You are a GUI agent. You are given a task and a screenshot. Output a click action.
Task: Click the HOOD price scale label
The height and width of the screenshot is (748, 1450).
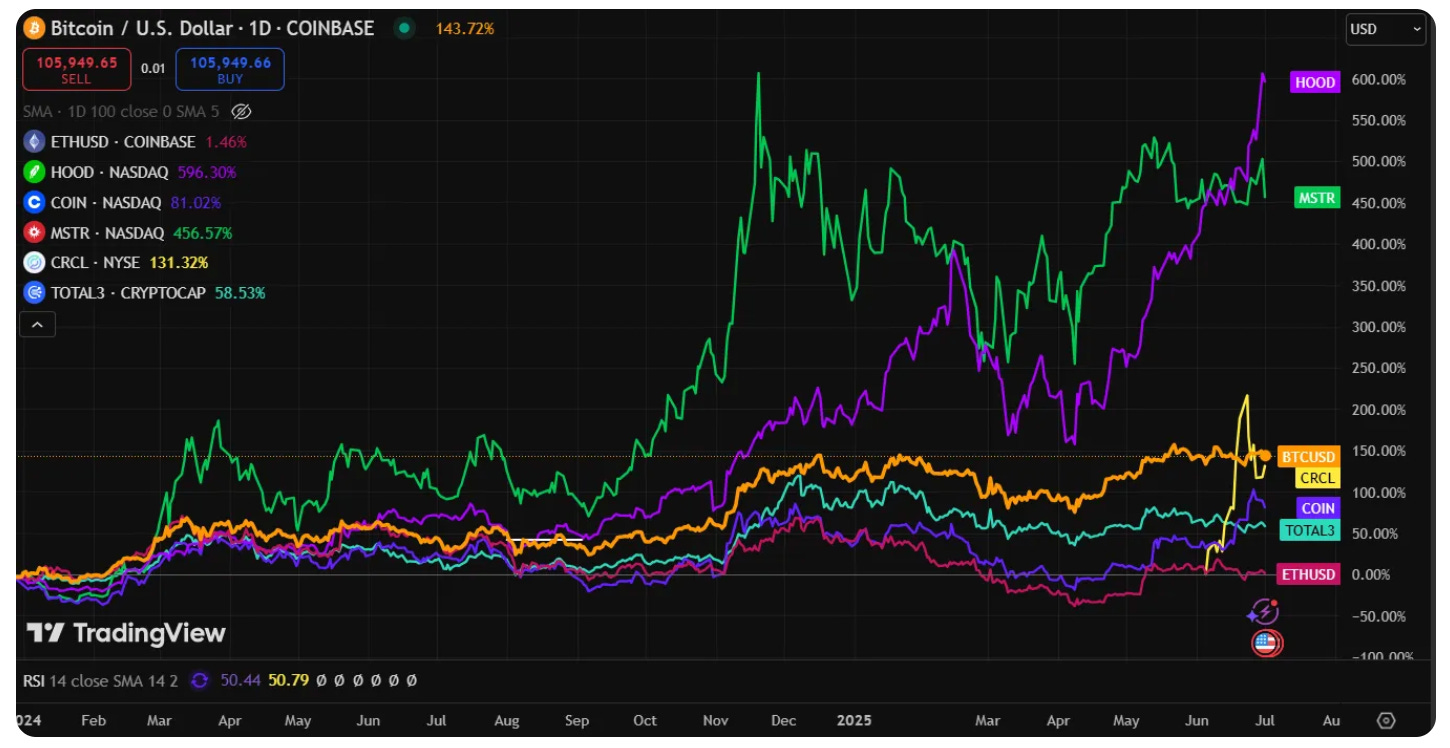pos(1315,82)
